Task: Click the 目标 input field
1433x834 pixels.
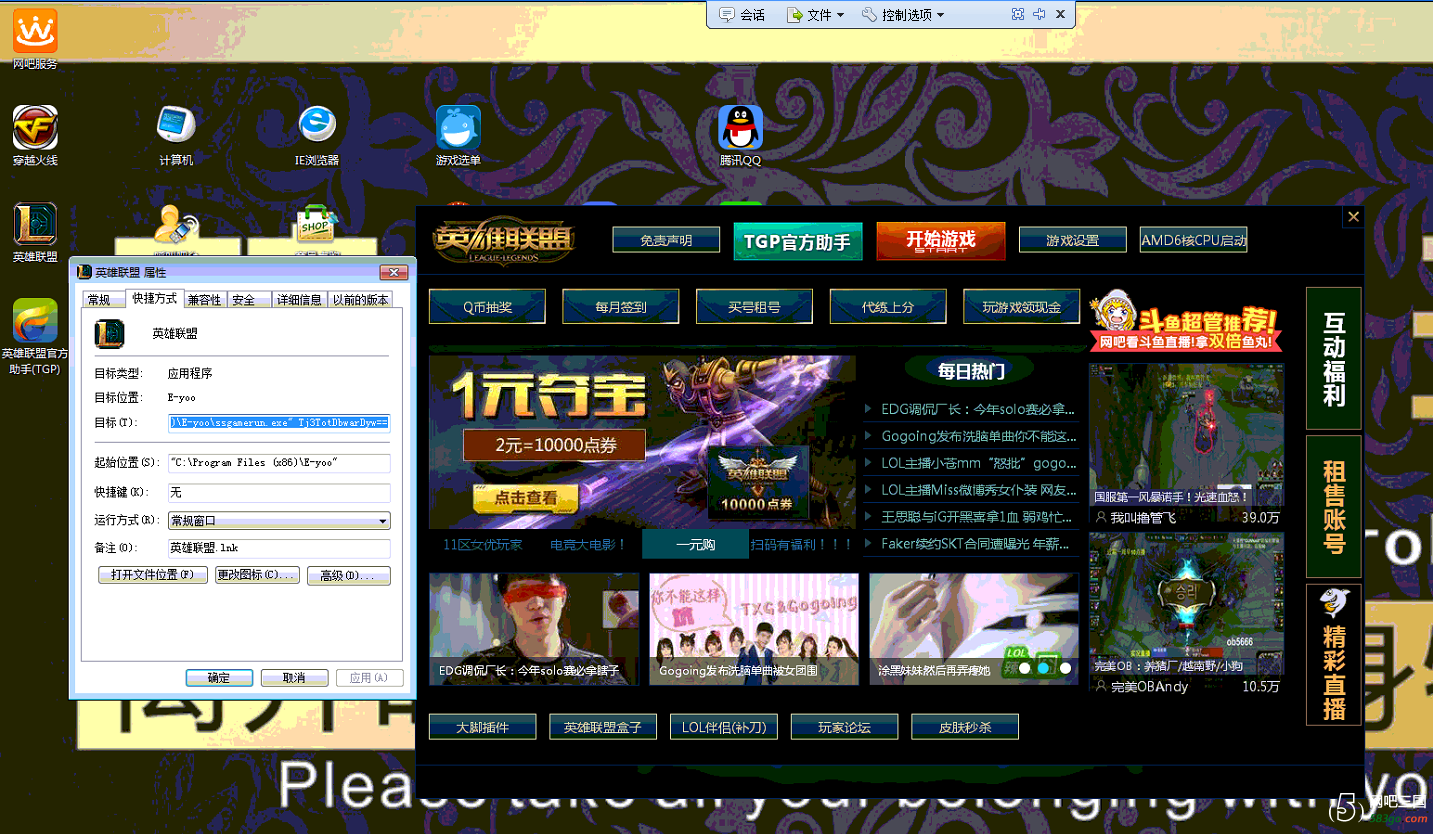Action: pos(279,423)
